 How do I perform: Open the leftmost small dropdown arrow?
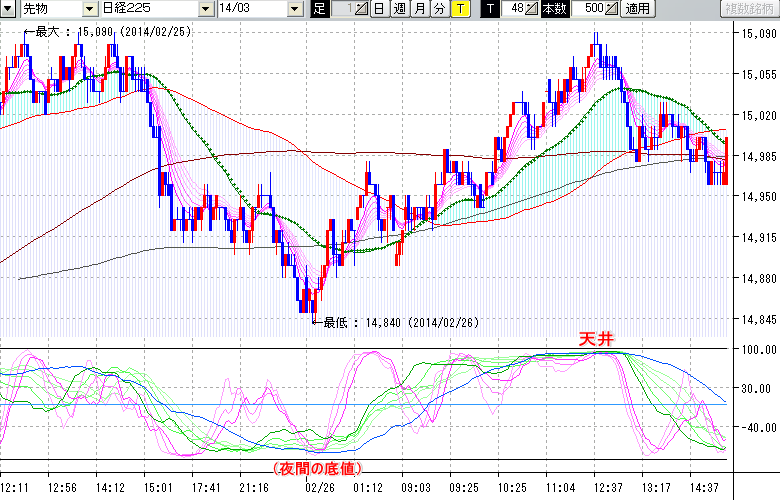[x=9, y=9]
